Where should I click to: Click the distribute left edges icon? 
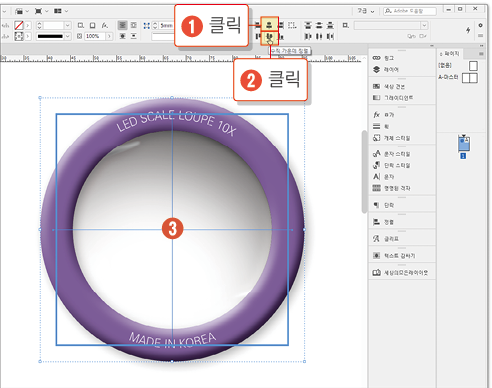click(308, 36)
